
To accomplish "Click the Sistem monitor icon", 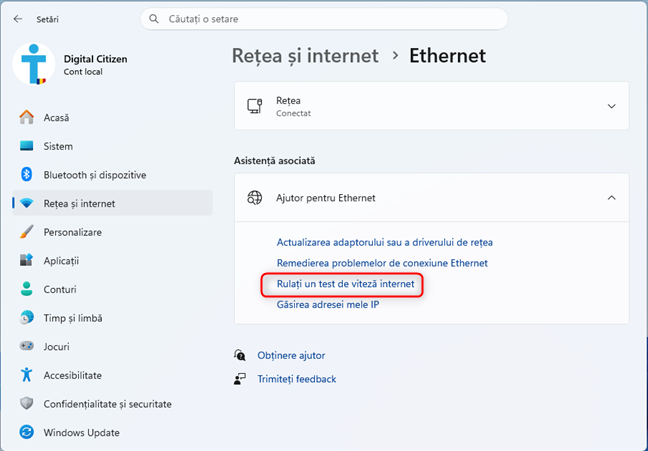I will click(x=26, y=146).
